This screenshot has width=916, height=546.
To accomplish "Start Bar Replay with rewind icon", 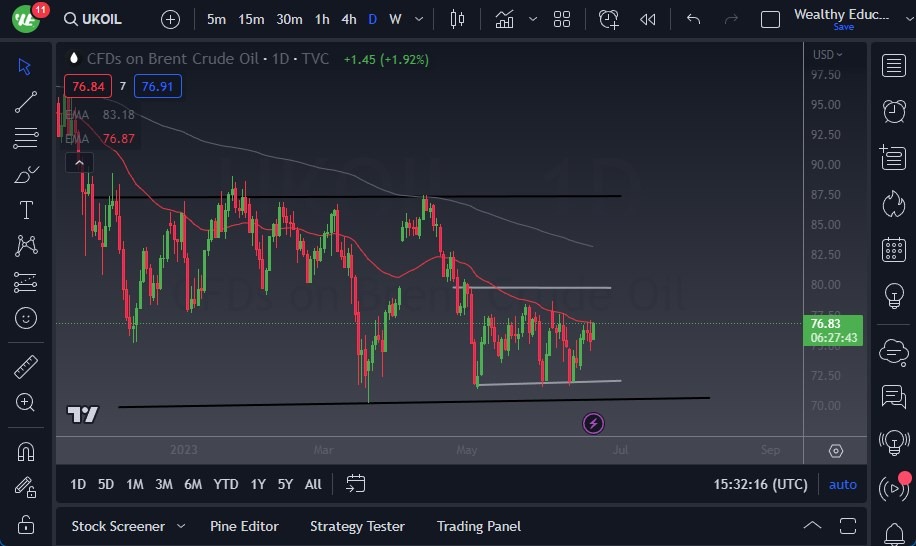I will tap(648, 19).
